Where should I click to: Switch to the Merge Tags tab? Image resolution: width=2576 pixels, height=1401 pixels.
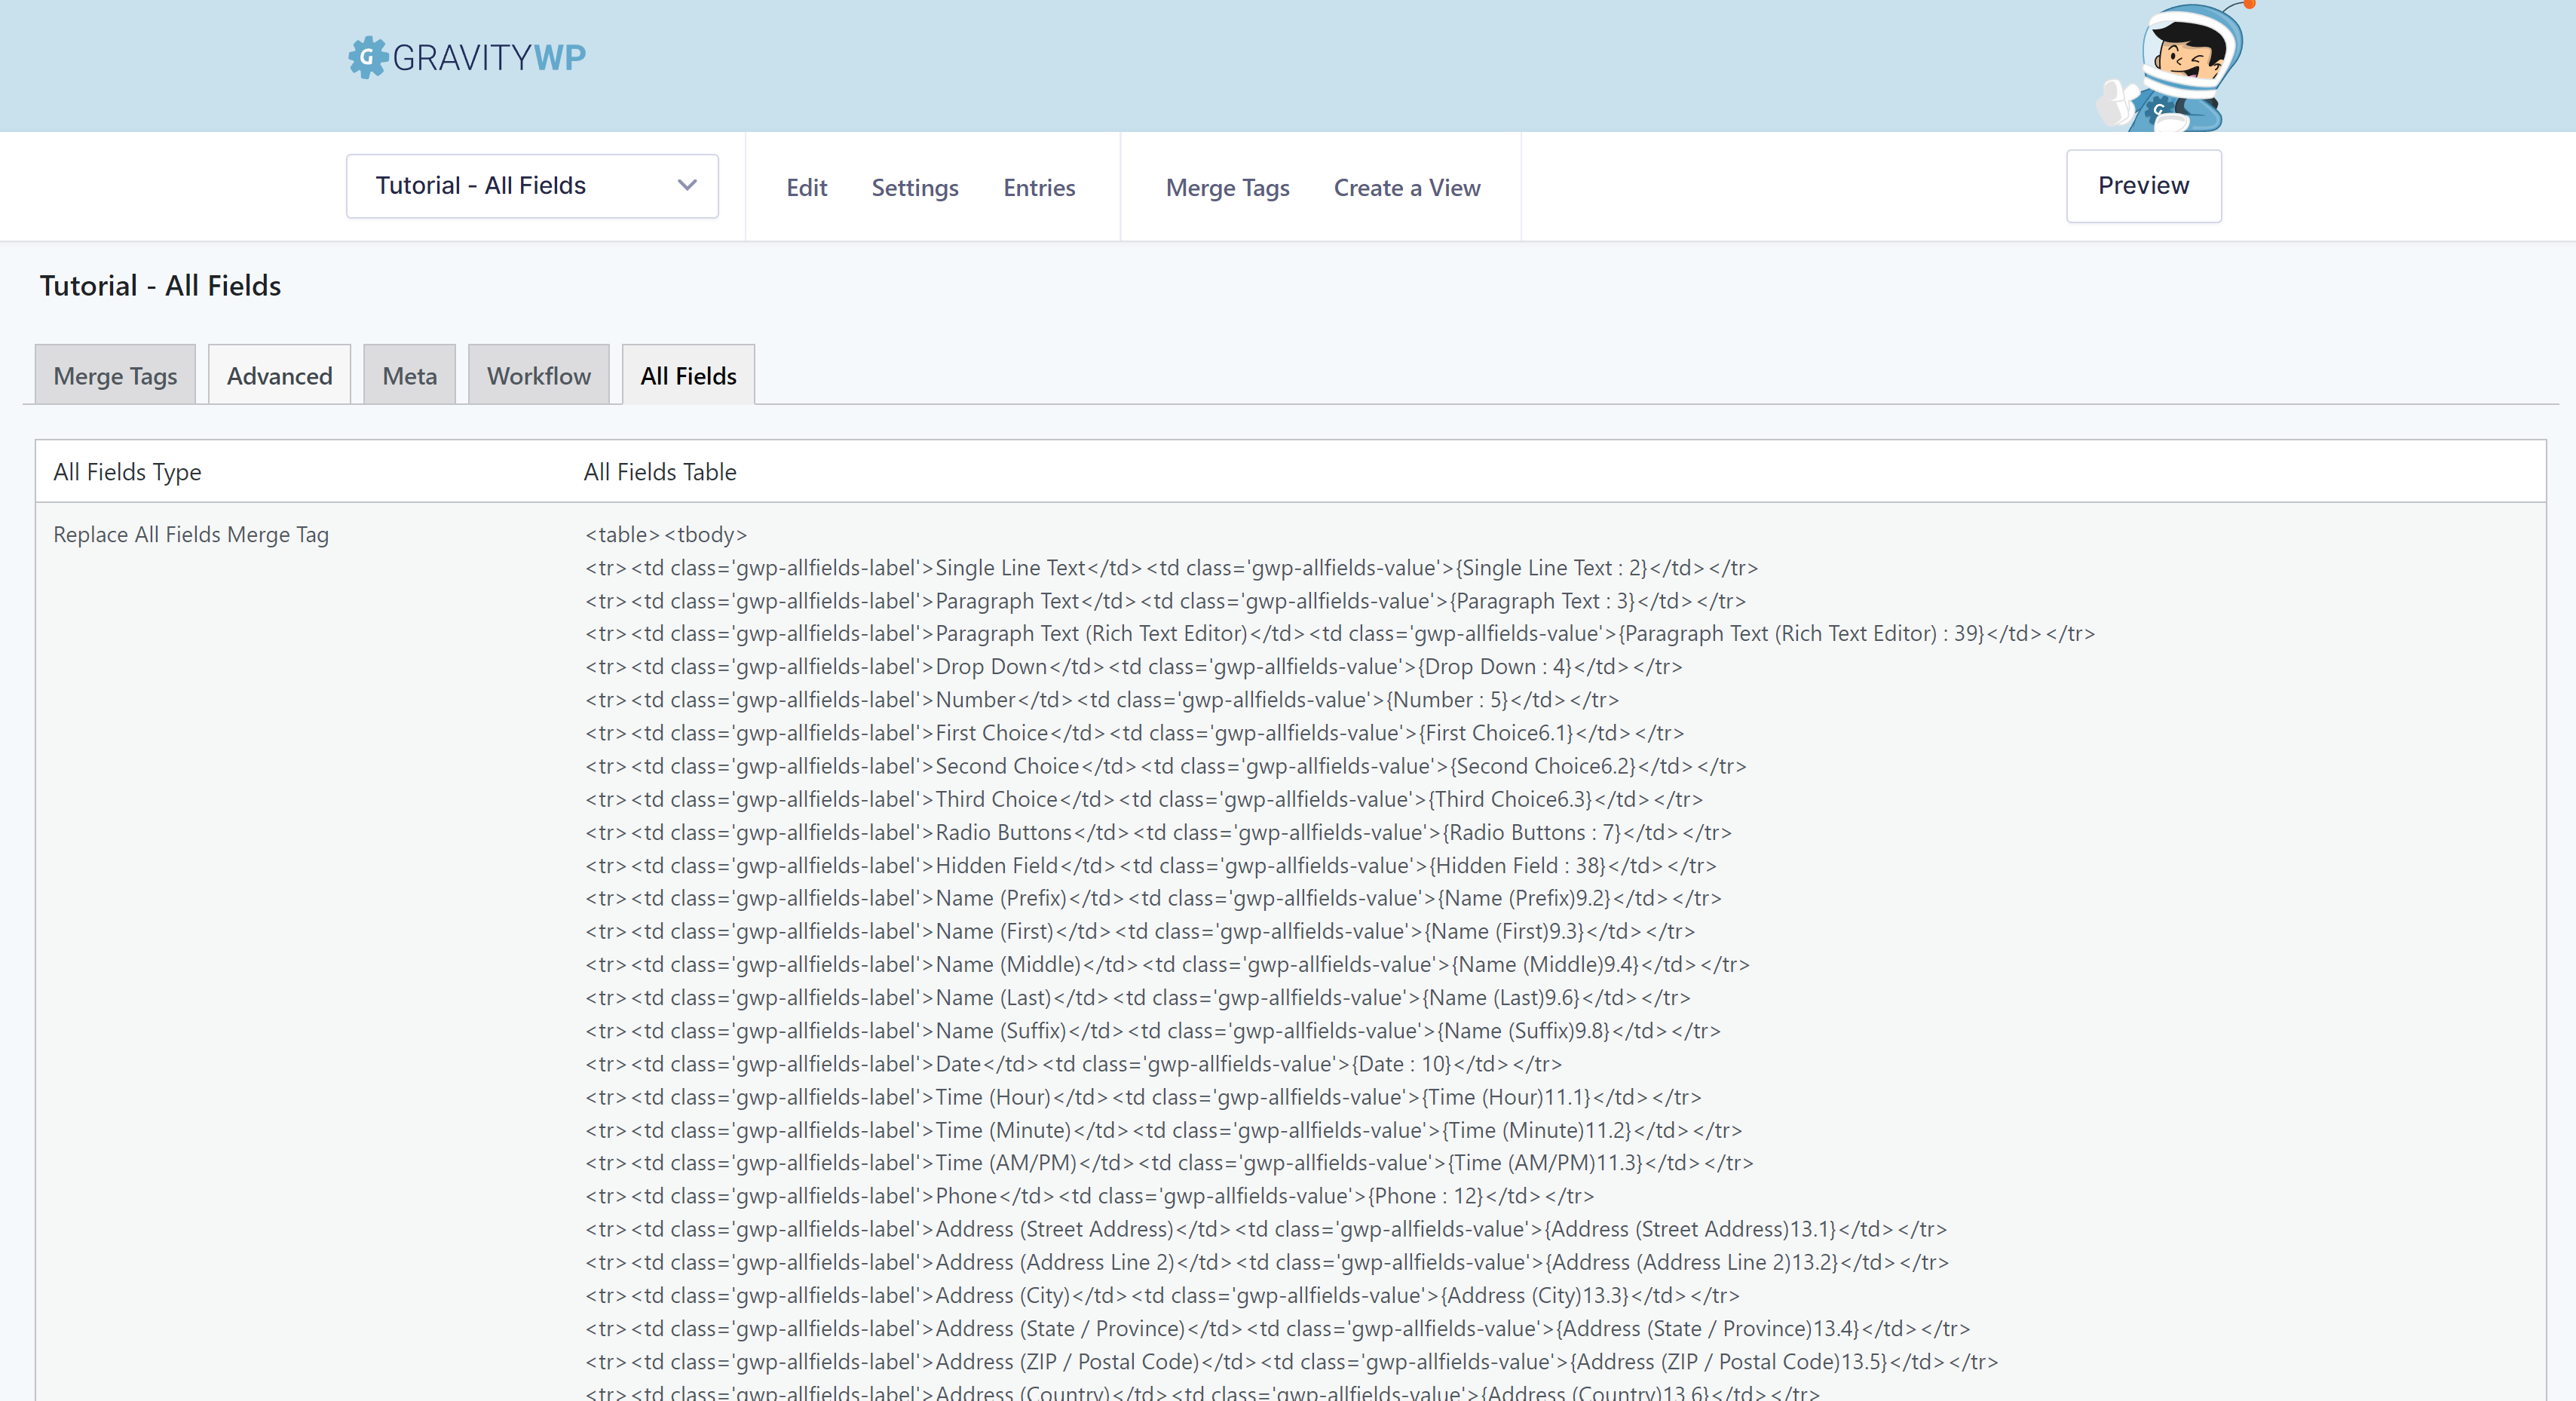click(x=115, y=375)
